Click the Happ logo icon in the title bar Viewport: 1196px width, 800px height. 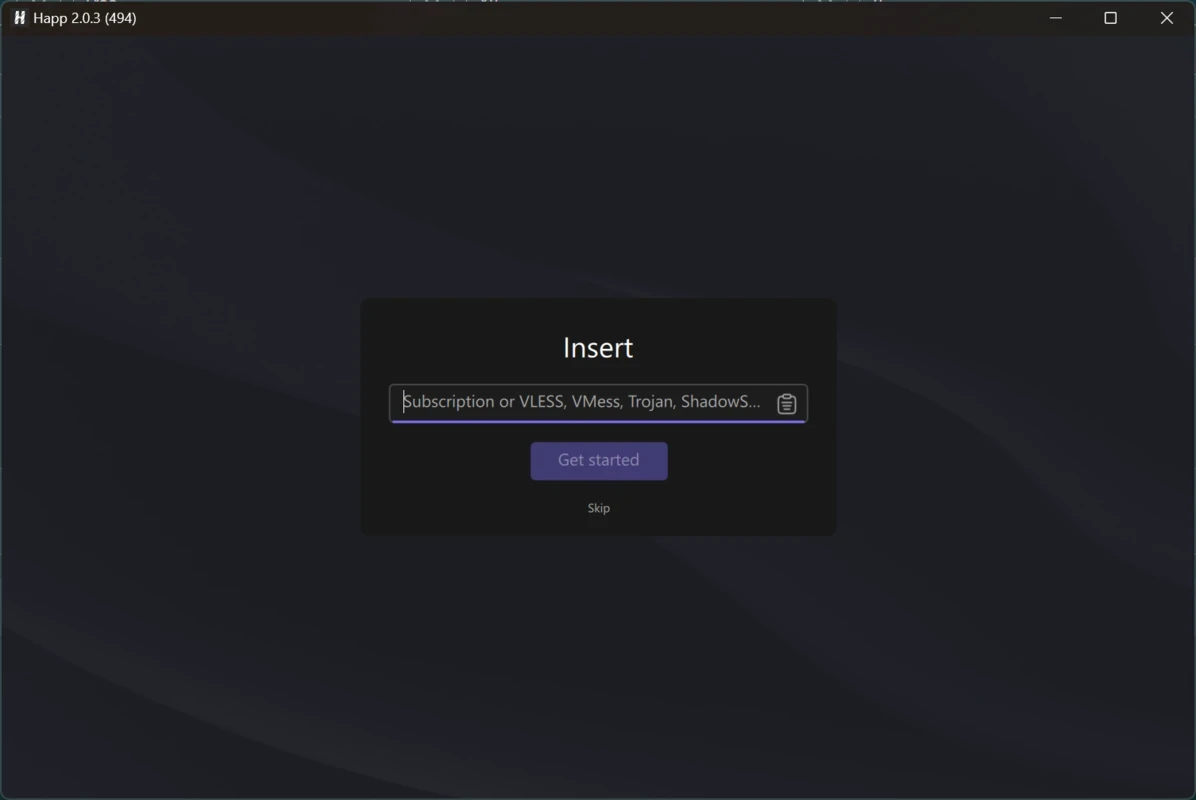tap(20, 18)
